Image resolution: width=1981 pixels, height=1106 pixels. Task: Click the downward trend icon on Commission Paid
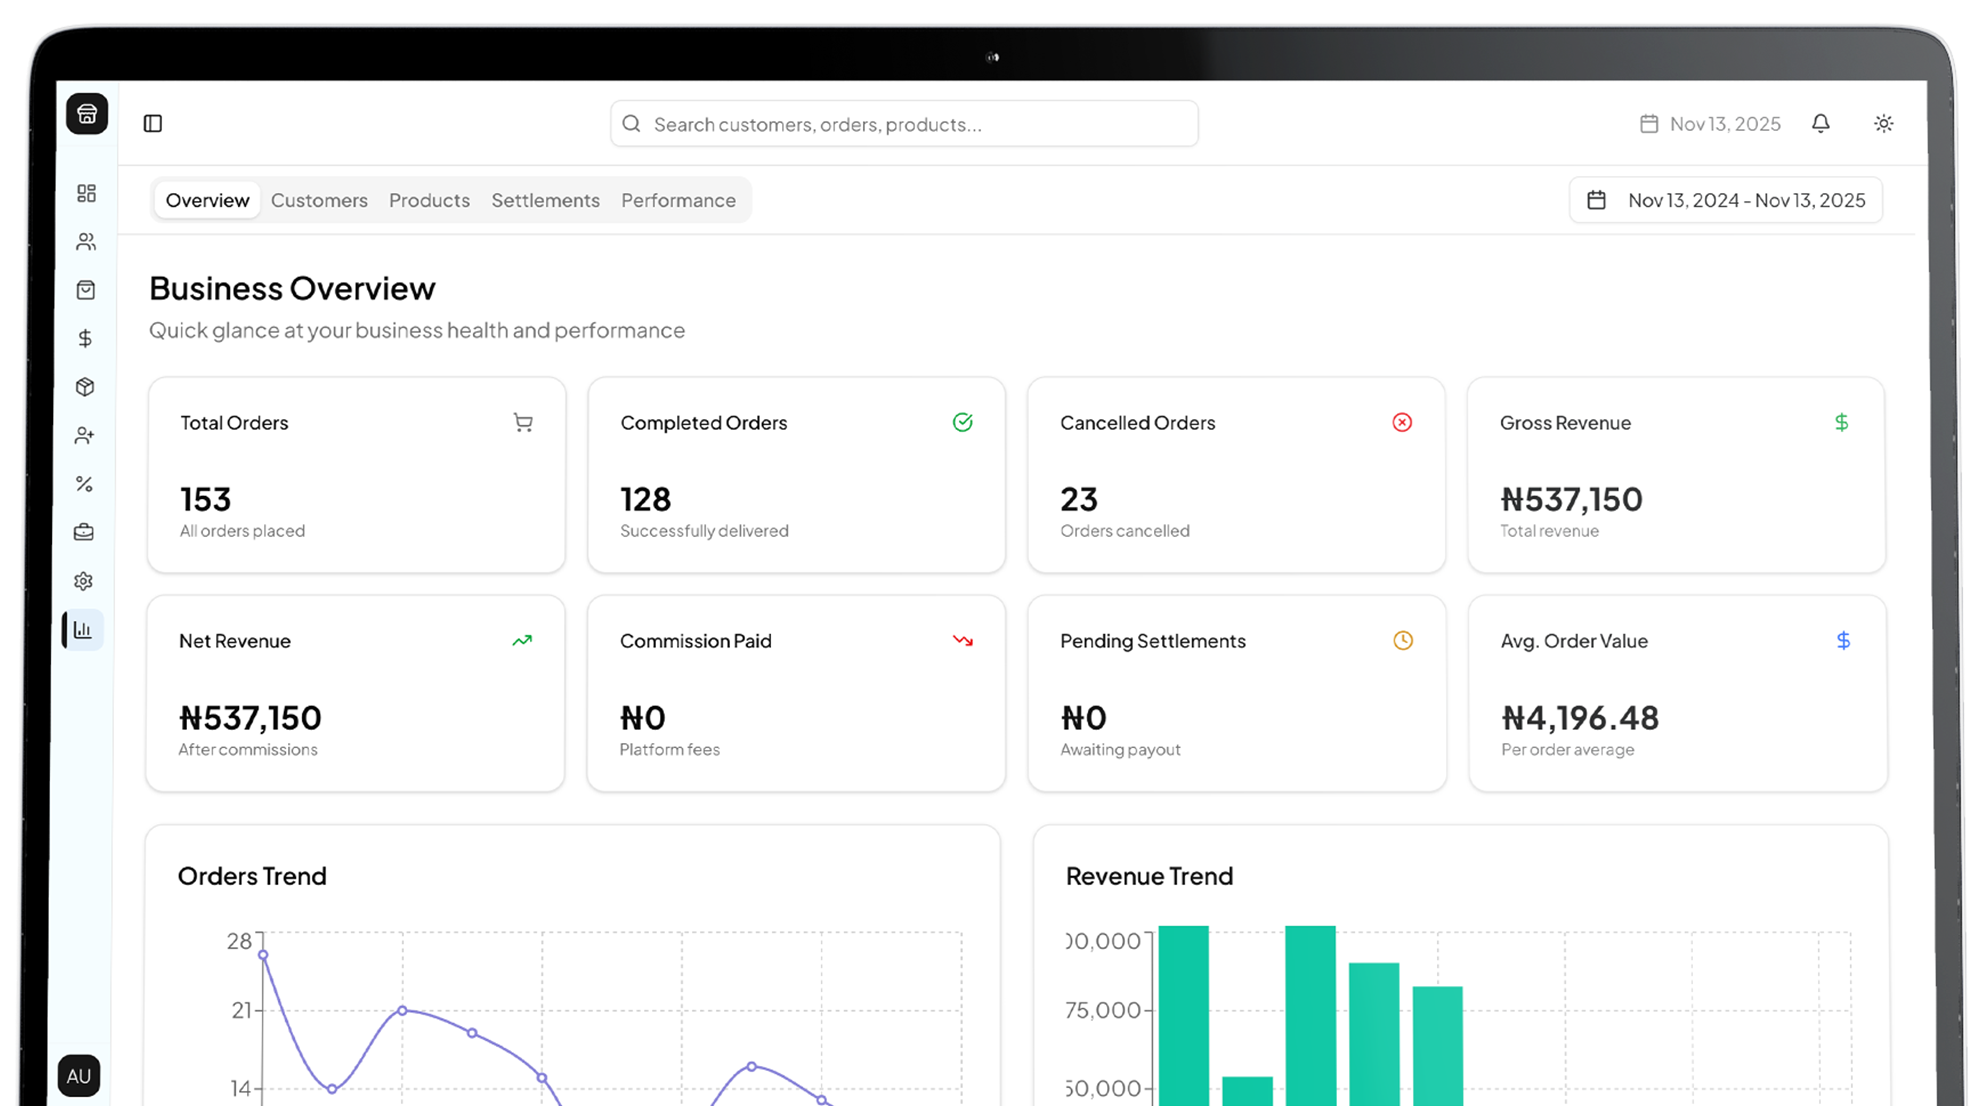[x=963, y=641]
